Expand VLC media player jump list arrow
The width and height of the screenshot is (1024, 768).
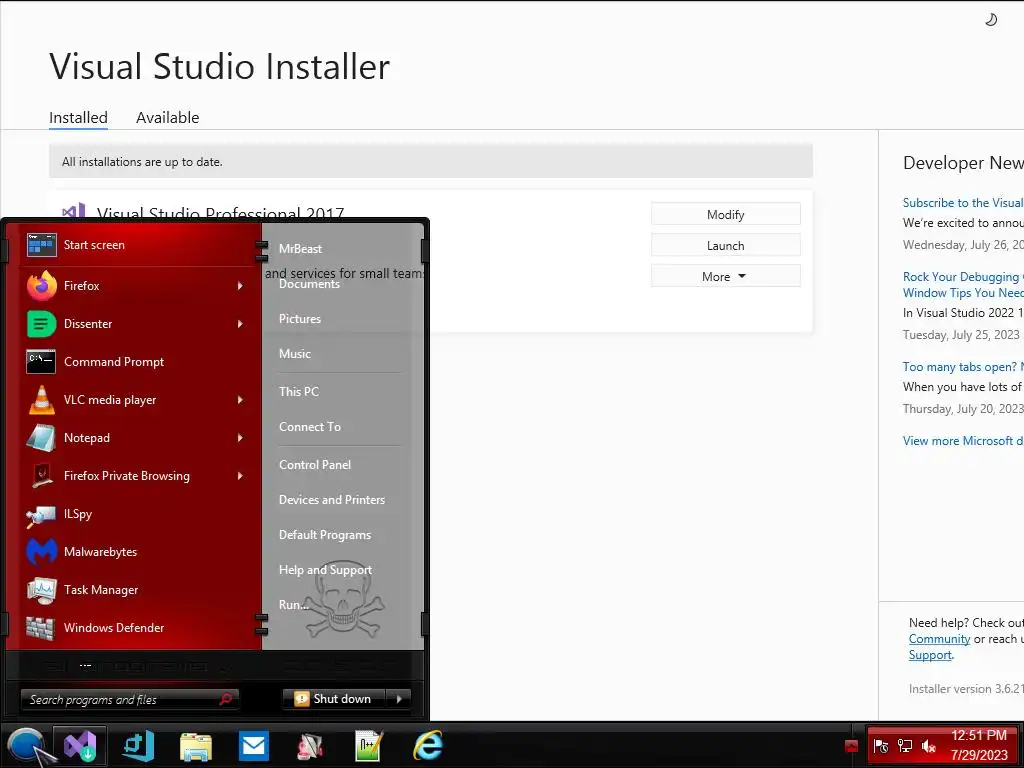[x=240, y=400]
